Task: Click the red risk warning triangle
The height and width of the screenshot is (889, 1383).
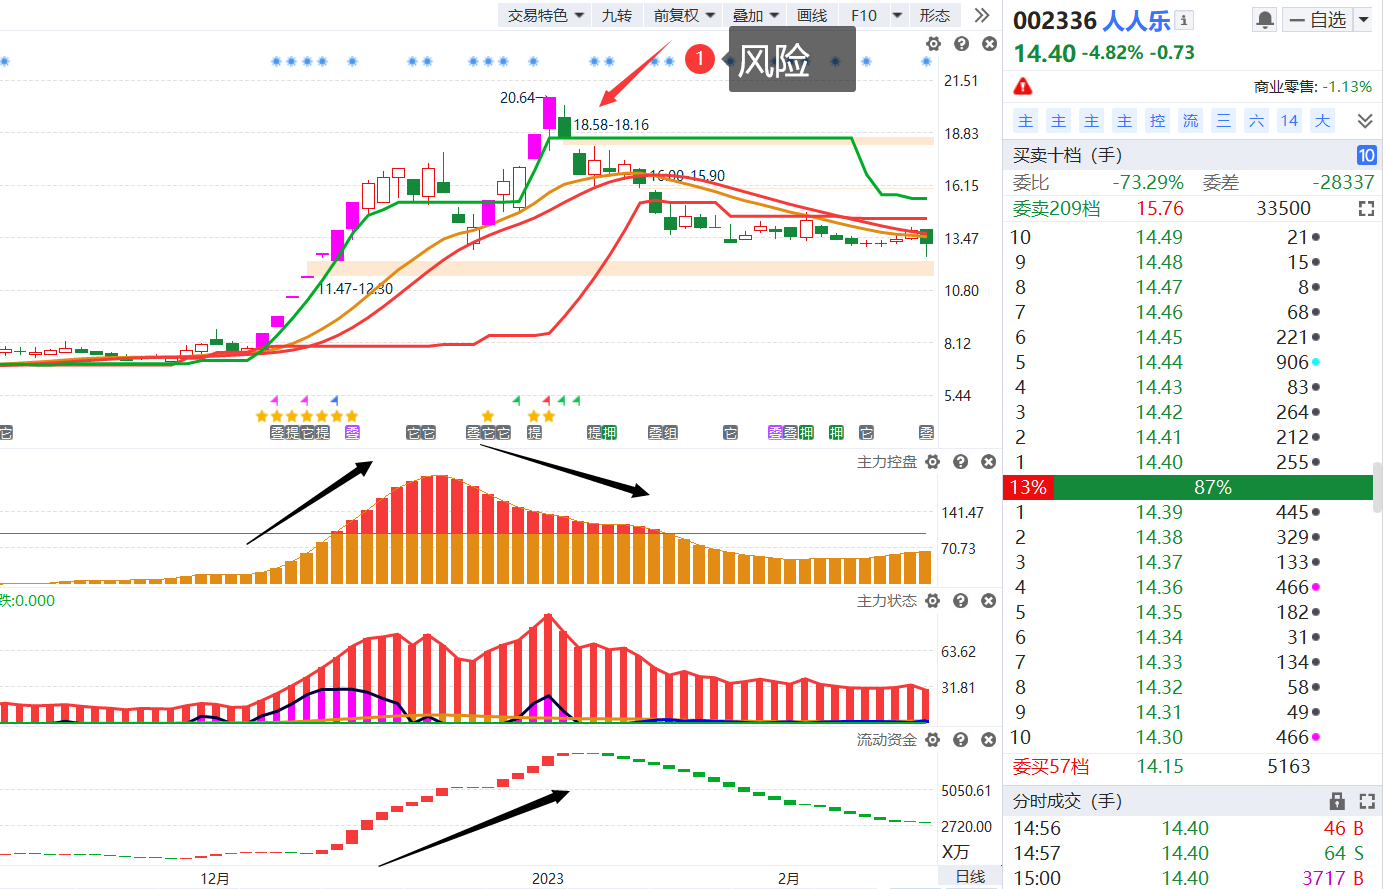Action: tap(1023, 86)
